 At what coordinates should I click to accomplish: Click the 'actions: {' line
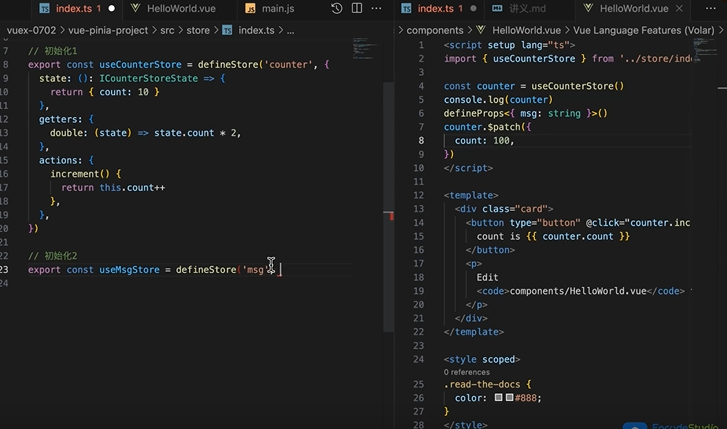pos(66,160)
